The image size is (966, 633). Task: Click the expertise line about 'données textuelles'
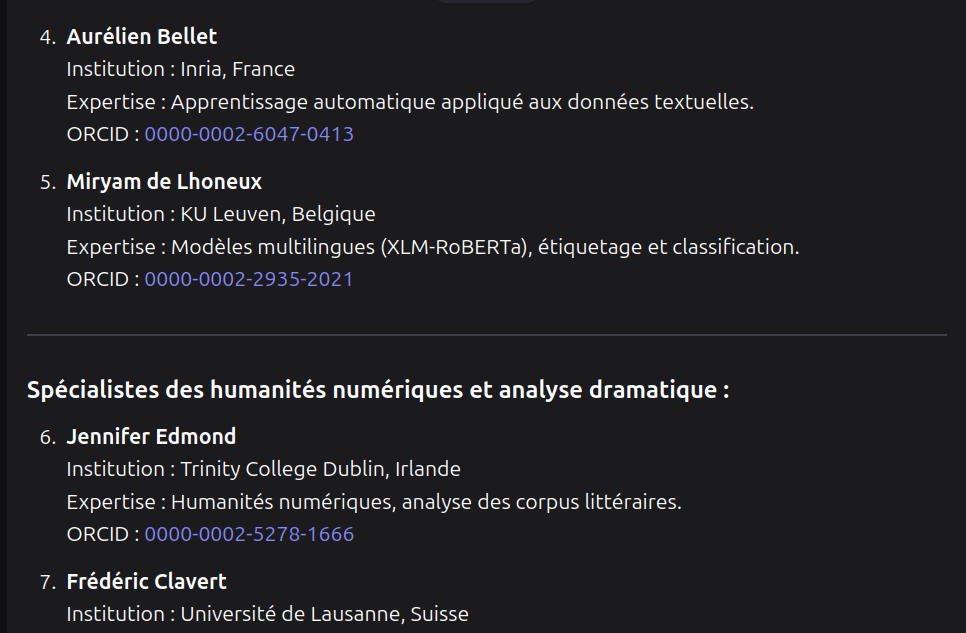coord(410,102)
